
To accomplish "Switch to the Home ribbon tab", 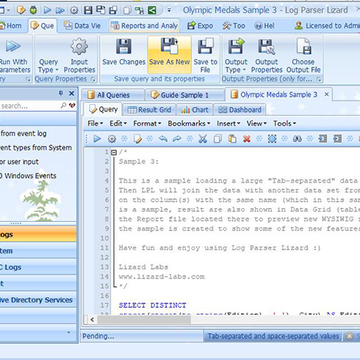I will click(11, 26).
